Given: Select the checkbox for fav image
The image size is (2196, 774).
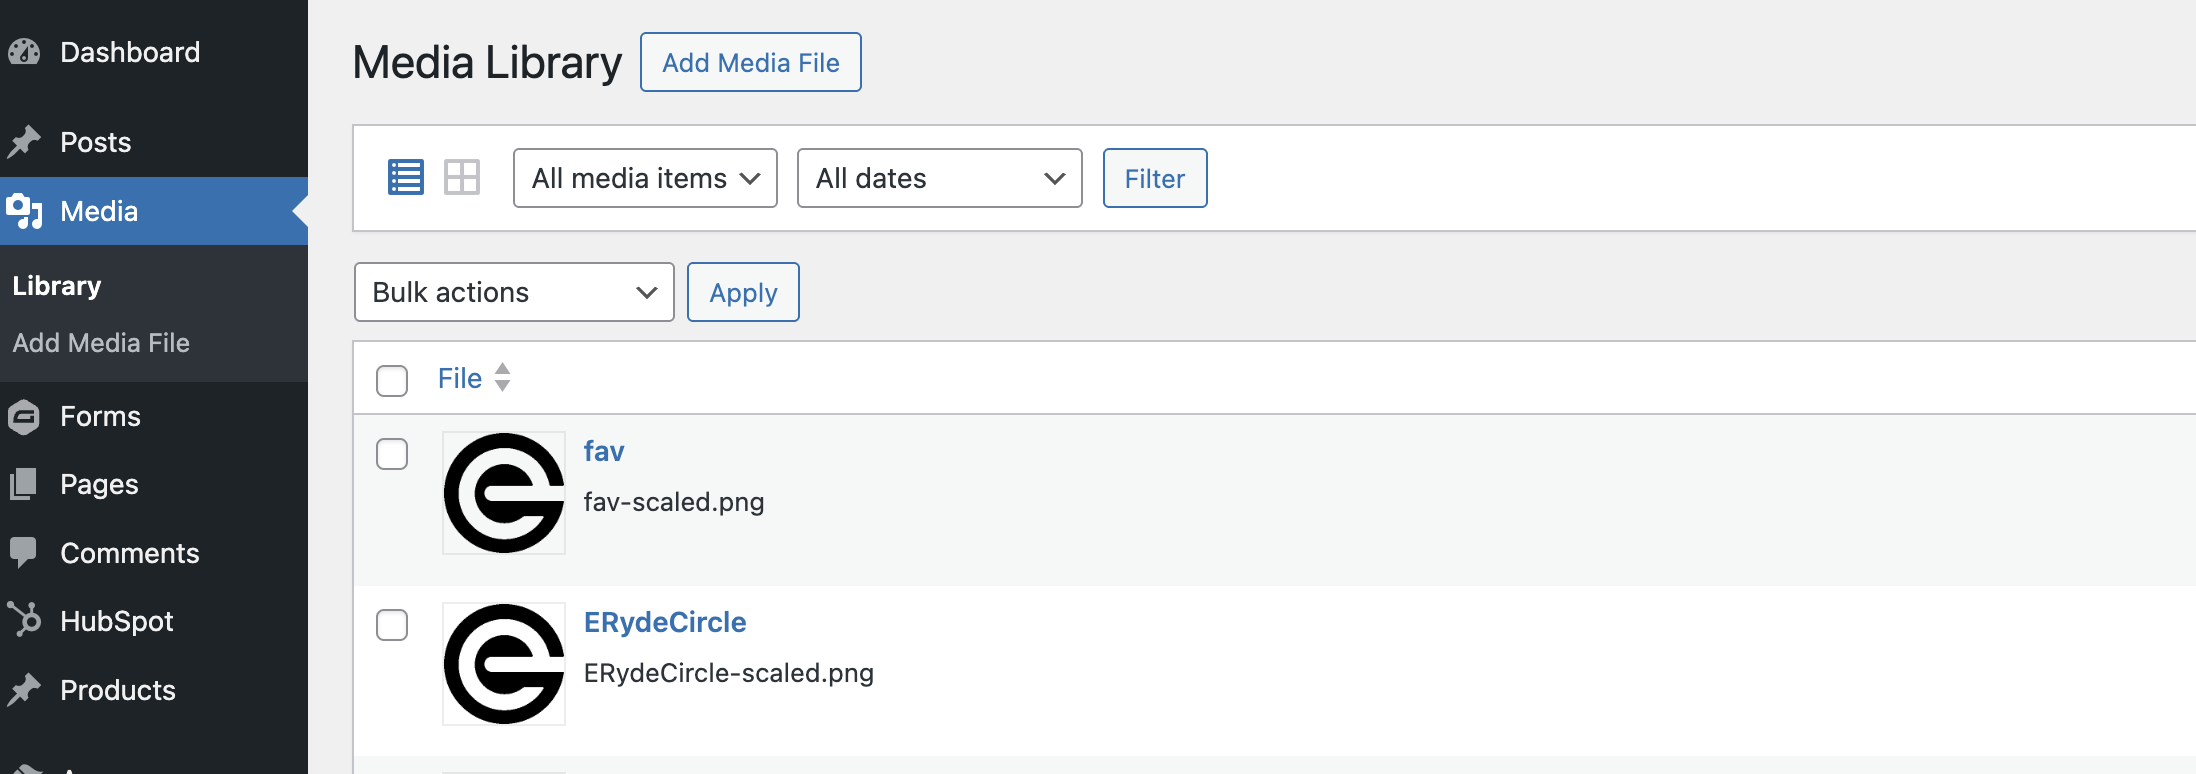Looking at the screenshot, I should [391, 454].
